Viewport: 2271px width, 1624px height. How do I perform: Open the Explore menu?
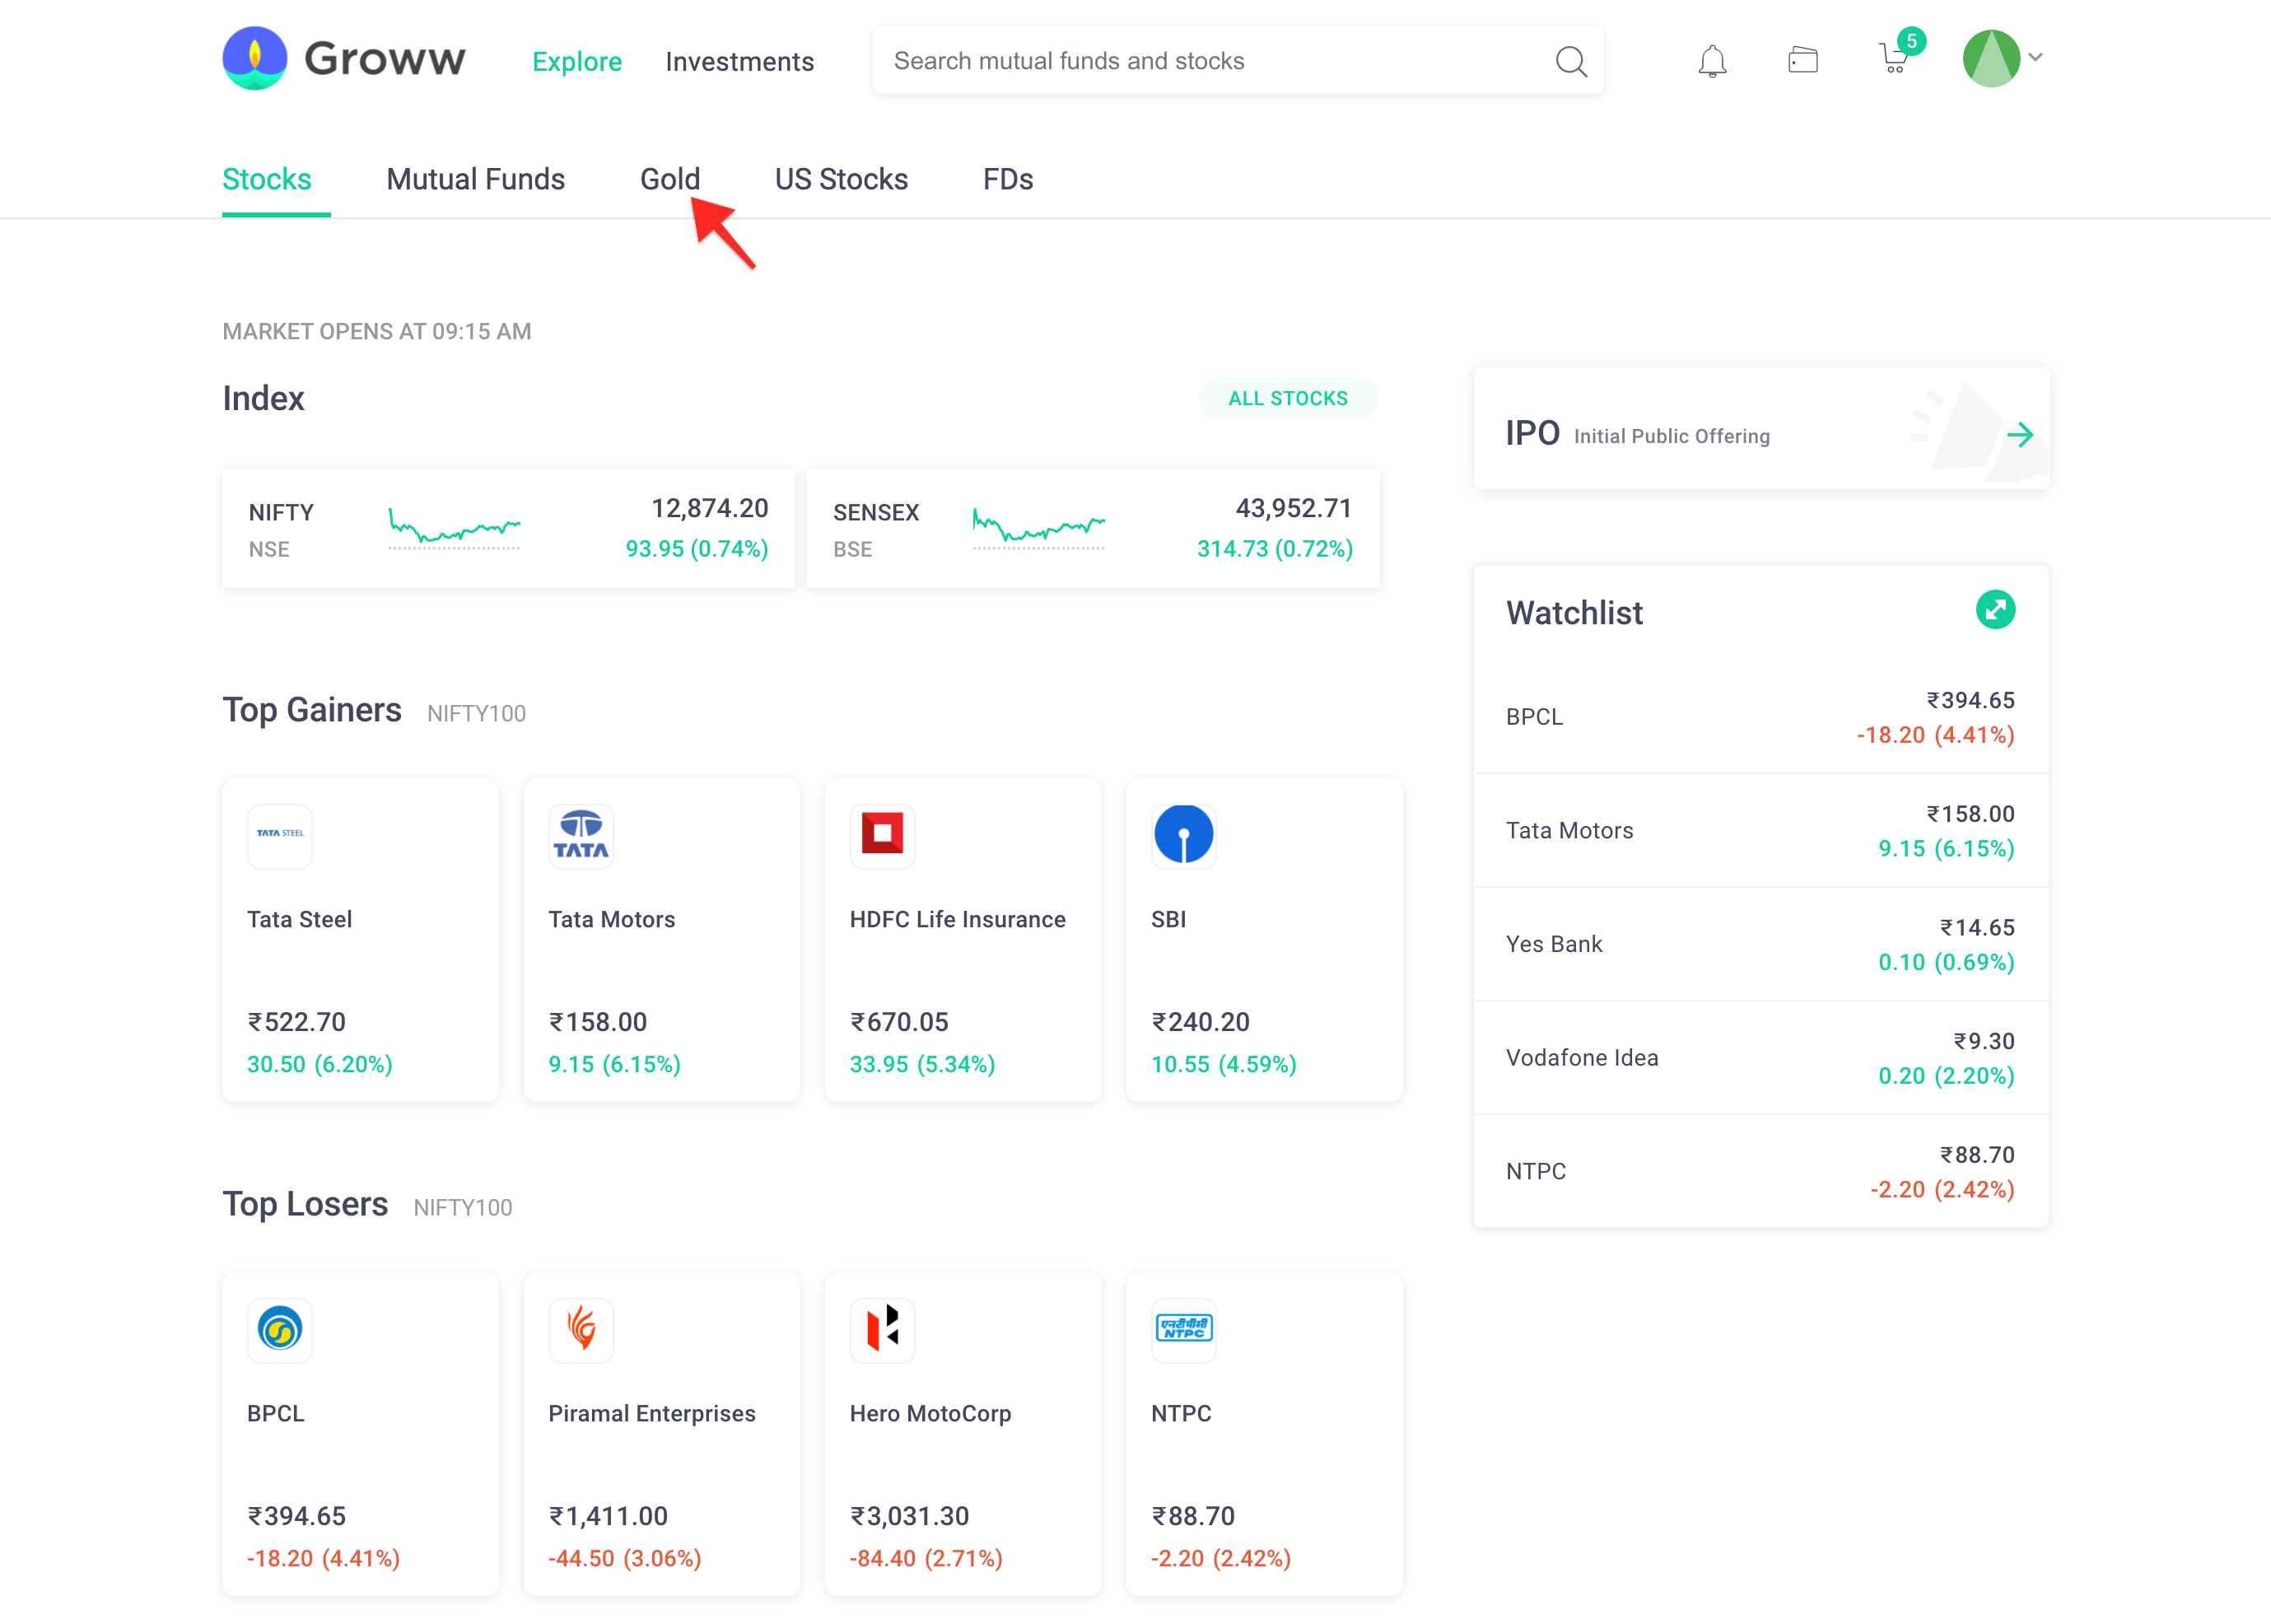pyautogui.click(x=577, y=61)
